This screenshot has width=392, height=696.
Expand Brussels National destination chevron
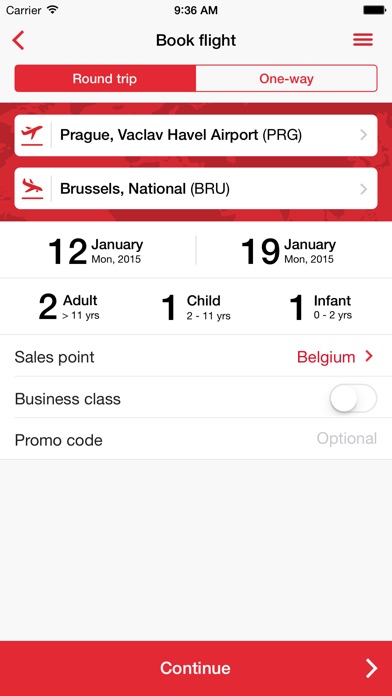point(364,189)
